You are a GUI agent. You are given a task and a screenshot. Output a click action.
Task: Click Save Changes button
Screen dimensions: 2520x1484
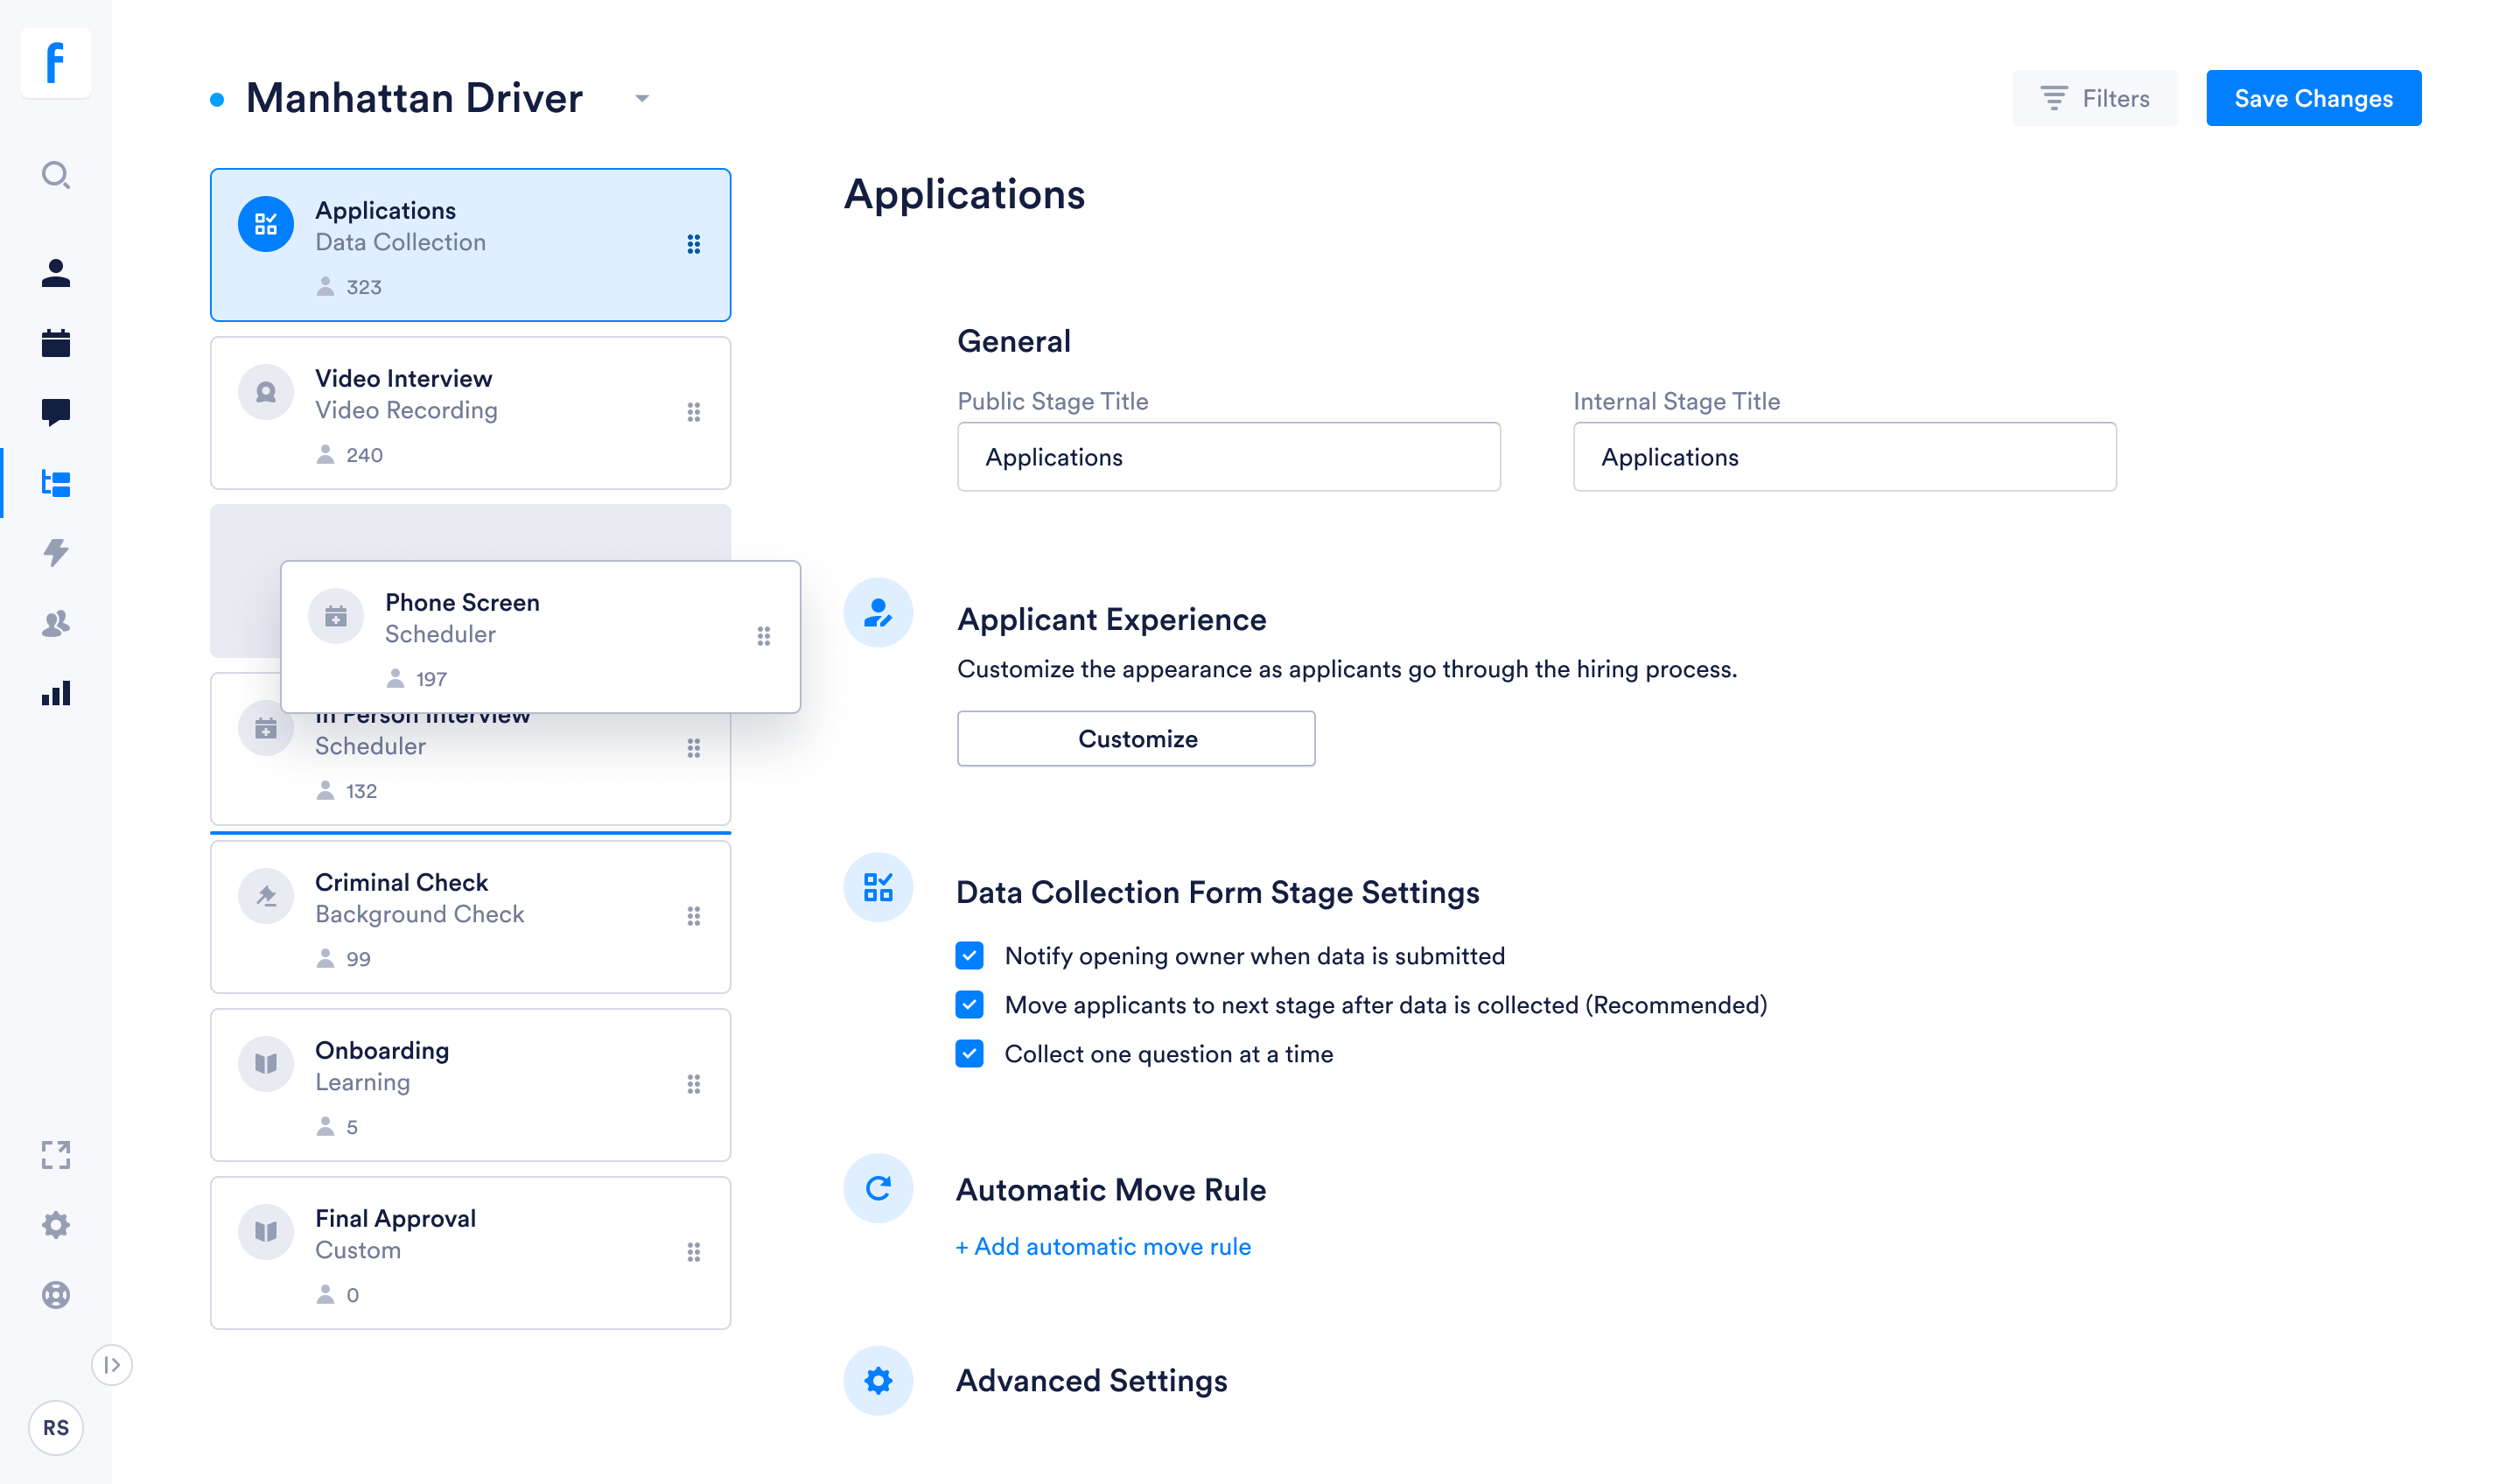click(2315, 97)
